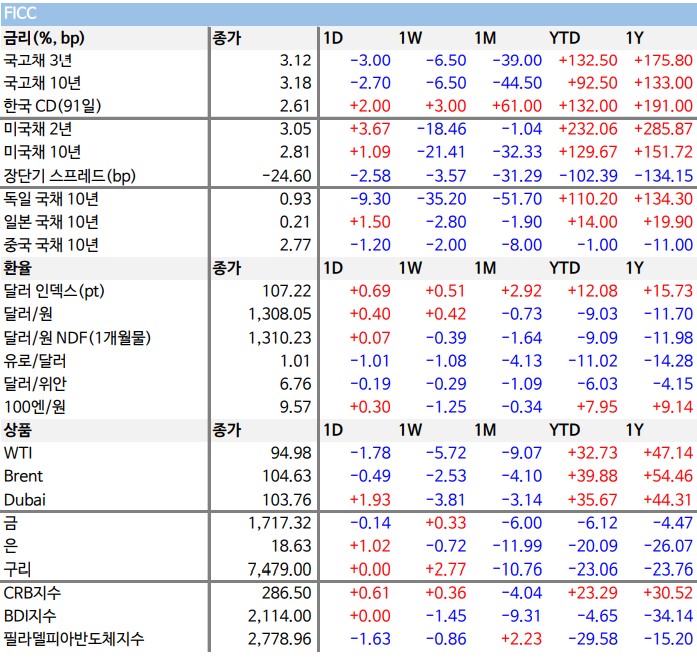697x662 pixels.
Task: Click the YTD header in 금리 section
Action: (565, 38)
